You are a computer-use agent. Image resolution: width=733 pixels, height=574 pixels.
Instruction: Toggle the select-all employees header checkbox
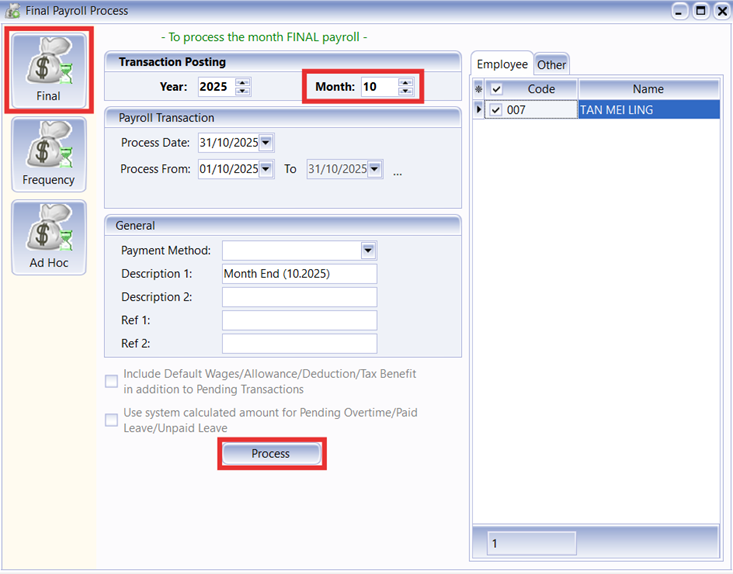496,89
